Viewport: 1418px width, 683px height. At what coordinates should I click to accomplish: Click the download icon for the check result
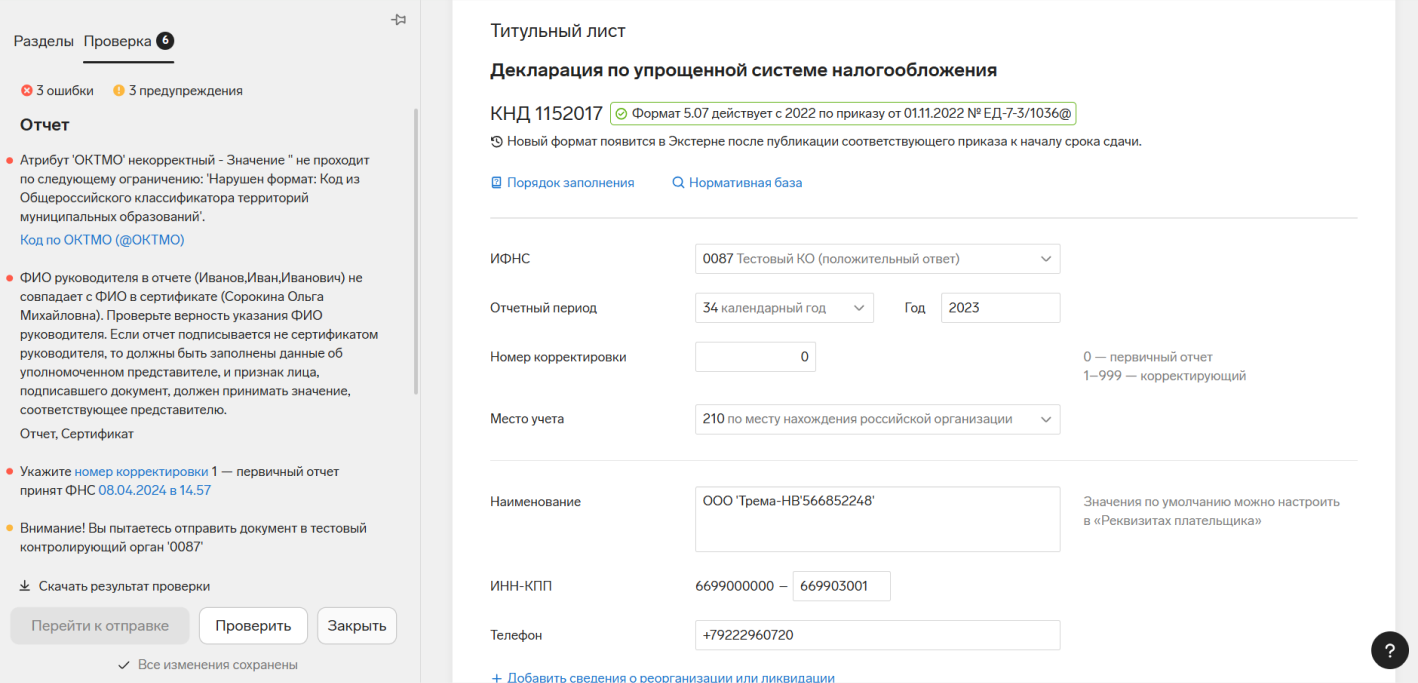click(x=25, y=587)
